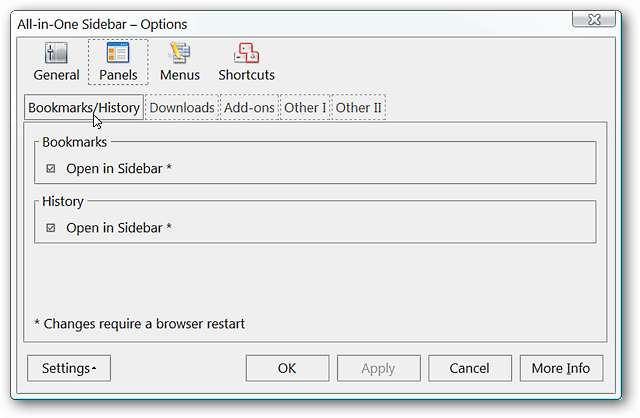Switch to the Downloads tab
This screenshot has height=418, width=640.
click(x=182, y=108)
